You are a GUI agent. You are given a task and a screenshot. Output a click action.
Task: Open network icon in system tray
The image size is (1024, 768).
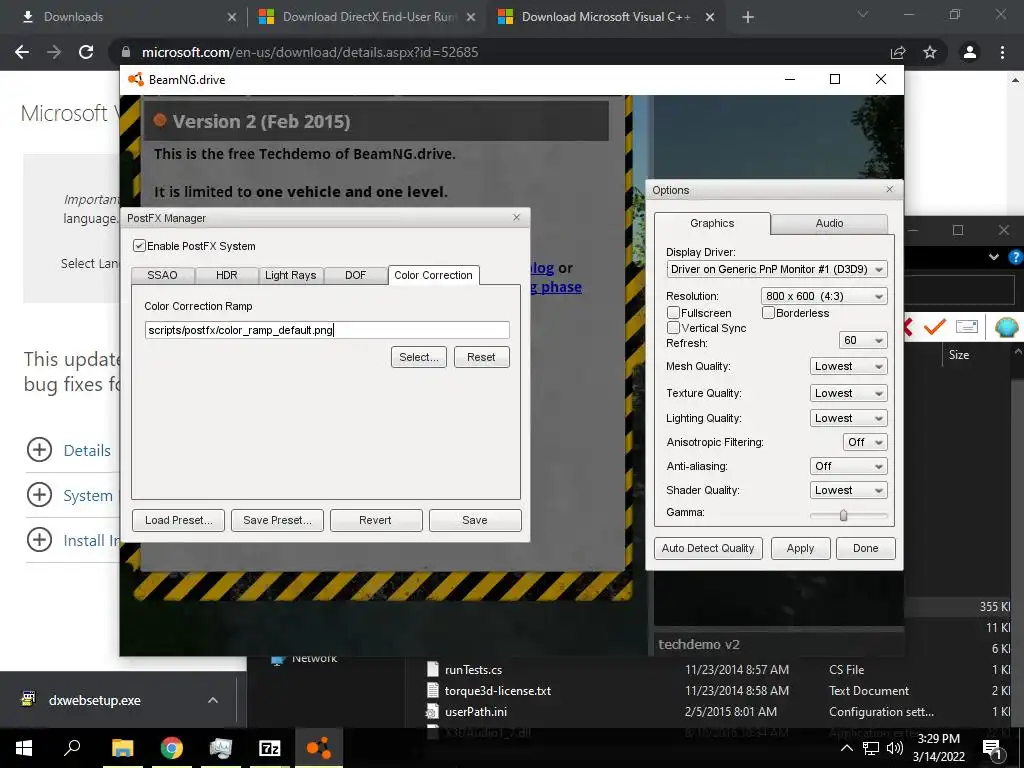pos(871,748)
